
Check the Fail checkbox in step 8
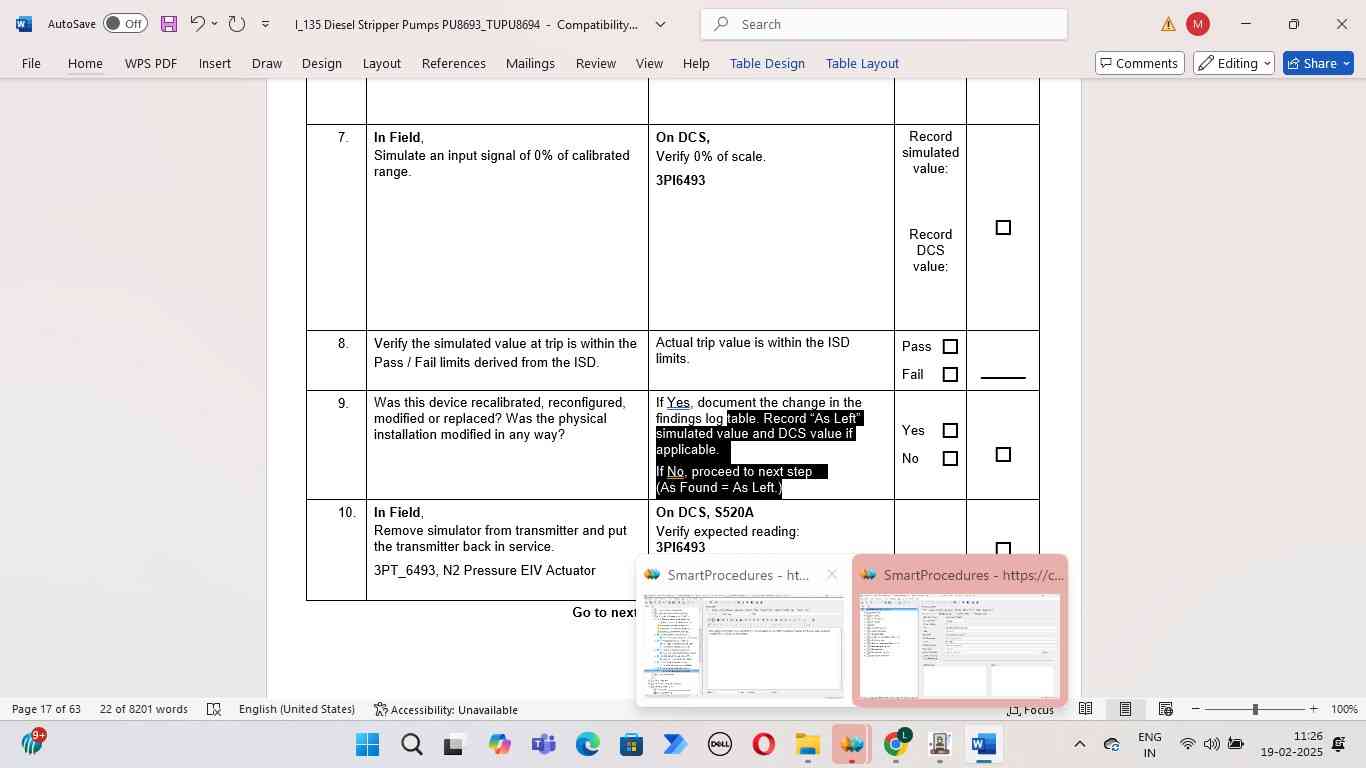point(950,375)
